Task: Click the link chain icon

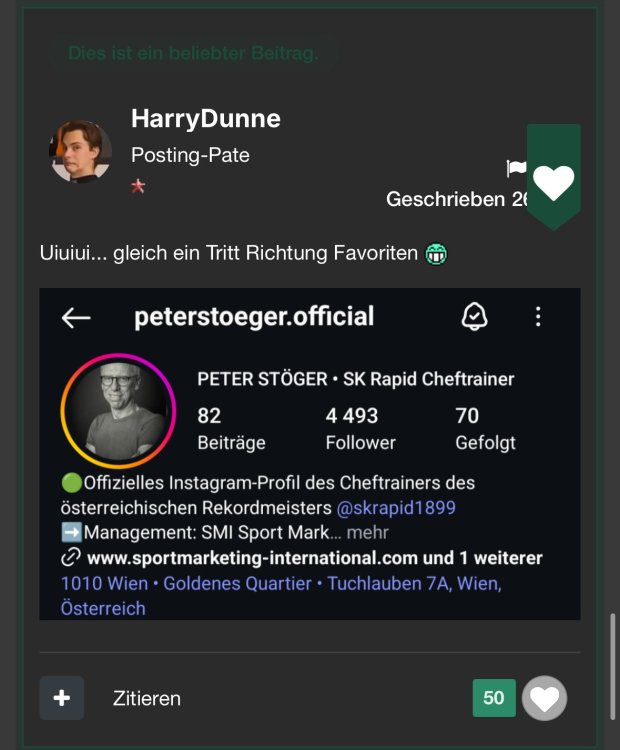Action: (x=71, y=558)
